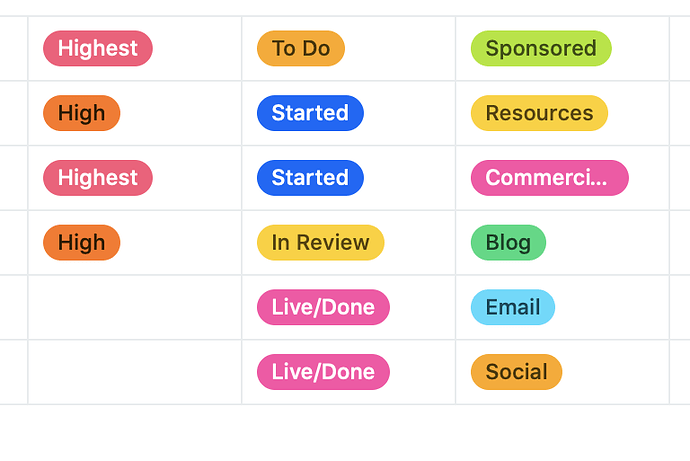The image size is (690, 461).
Task: Click the High tag in fourth row
Action: click(81, 242)
